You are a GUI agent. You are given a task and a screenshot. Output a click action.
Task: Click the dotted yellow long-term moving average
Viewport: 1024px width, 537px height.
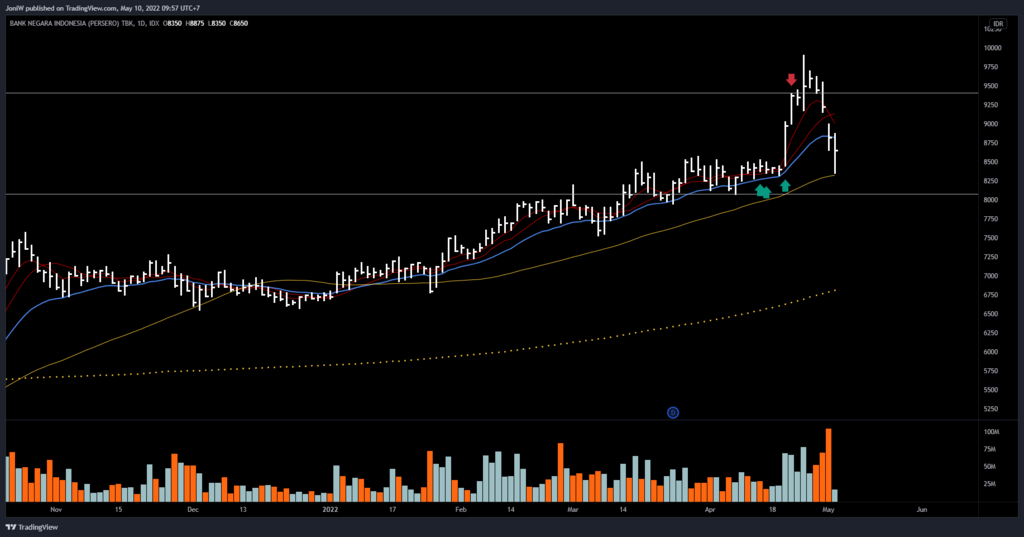tap(500, 351)
